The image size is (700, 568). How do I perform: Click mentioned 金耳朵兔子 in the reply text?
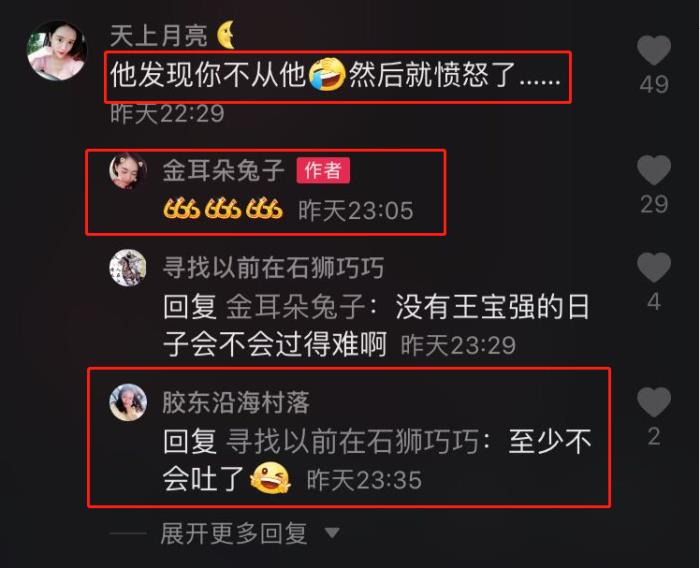click(296, 307)
